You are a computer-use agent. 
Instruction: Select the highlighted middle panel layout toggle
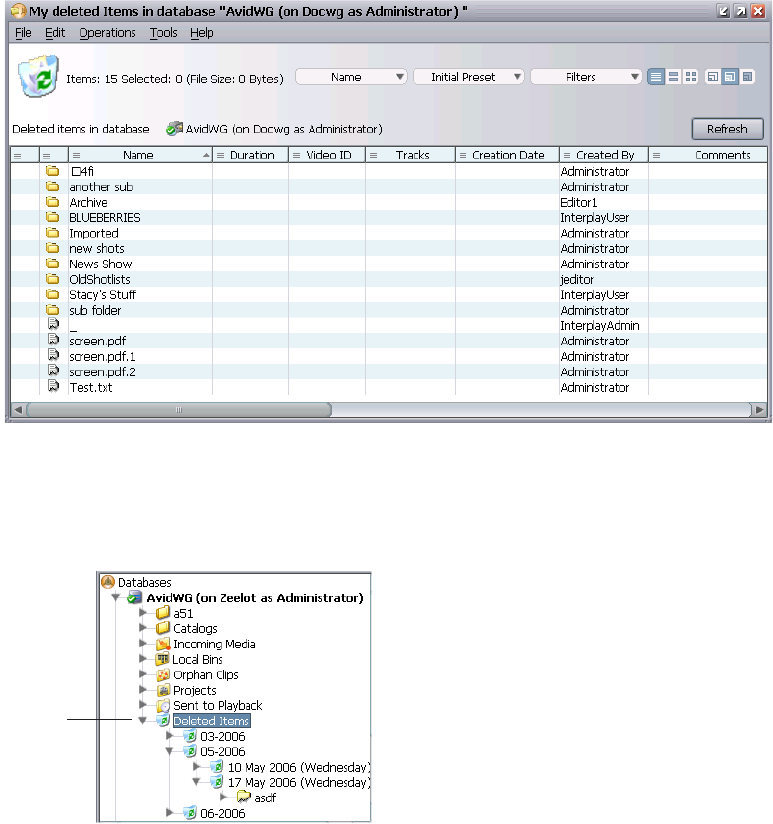pyautogui.click(x=730, y=77)
